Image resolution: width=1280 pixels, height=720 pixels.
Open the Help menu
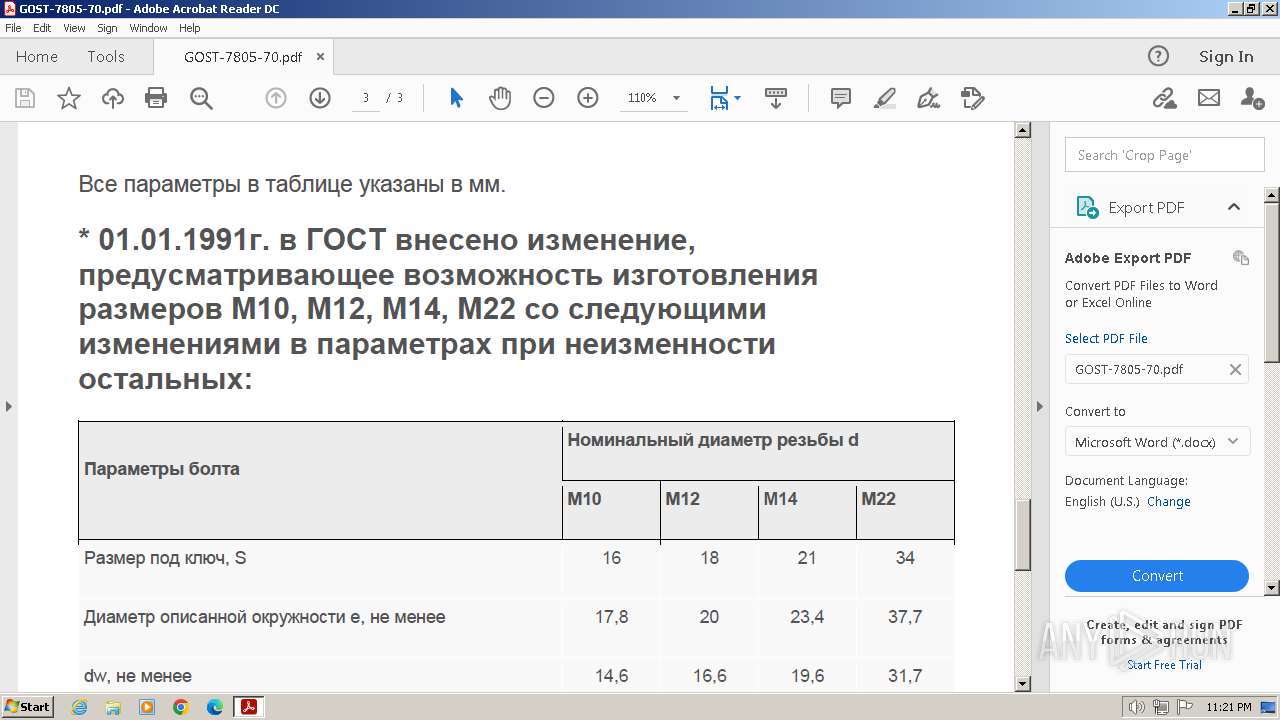189,28
